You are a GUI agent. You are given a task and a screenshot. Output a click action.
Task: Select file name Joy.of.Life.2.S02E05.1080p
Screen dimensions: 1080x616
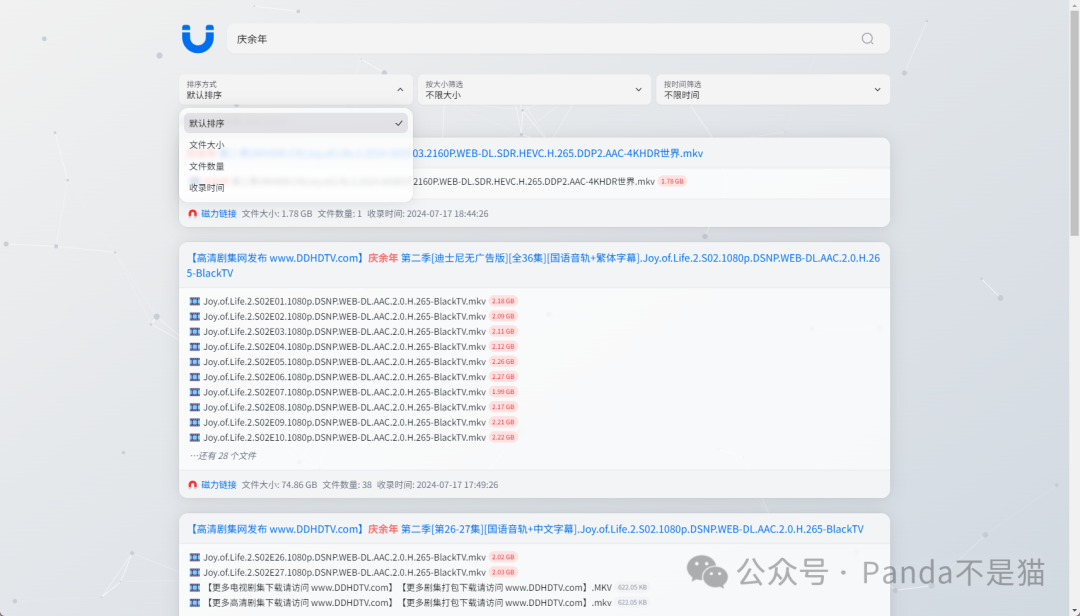click(344, 362)
